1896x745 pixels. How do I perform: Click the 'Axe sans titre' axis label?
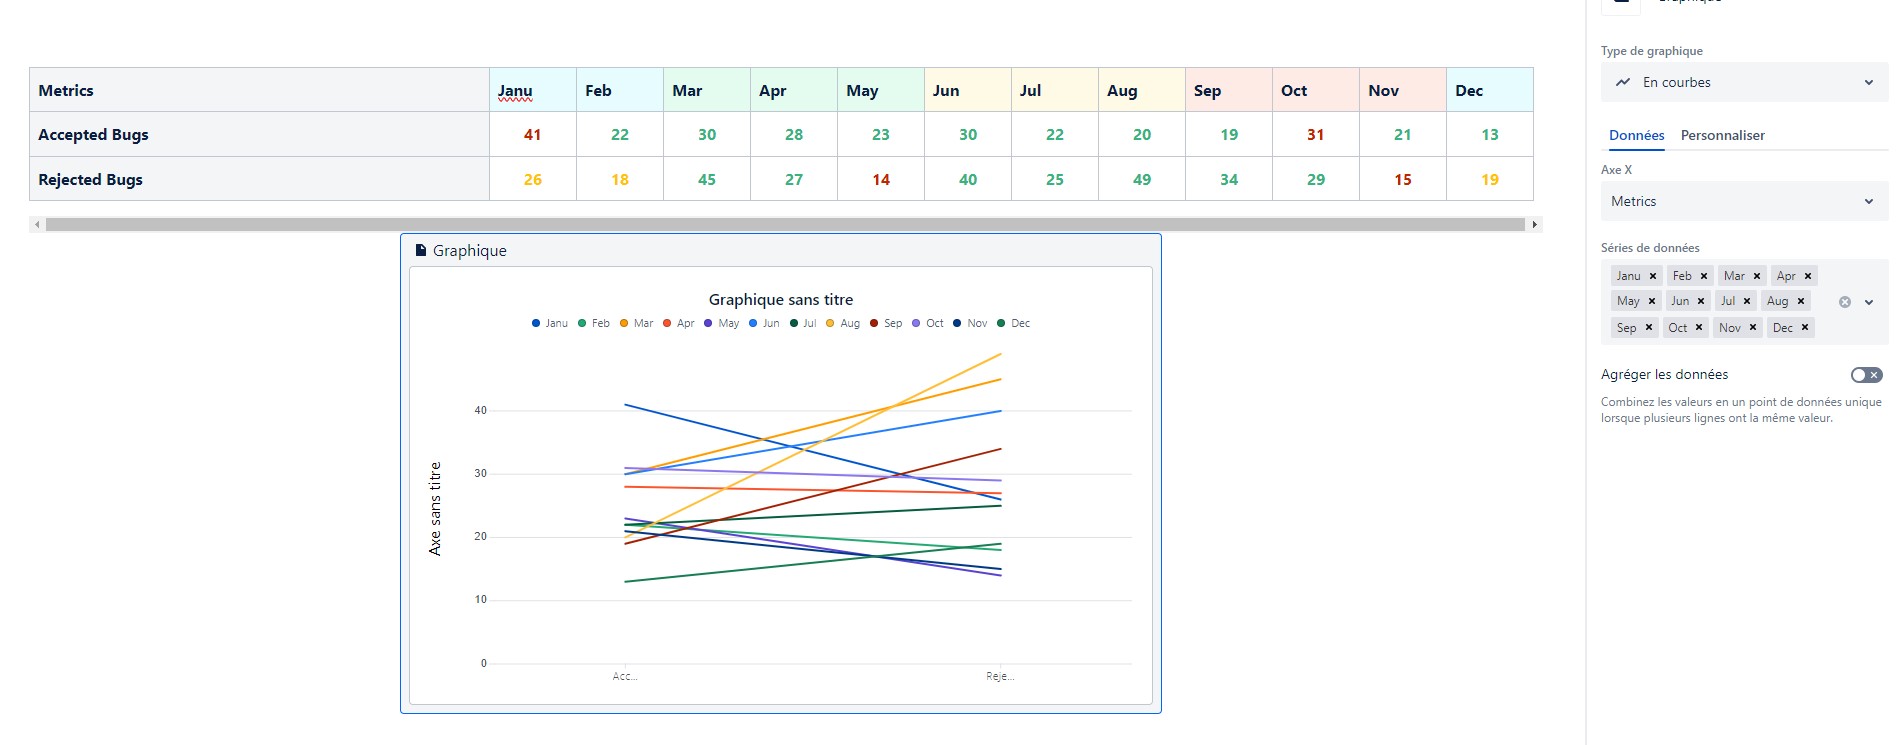click(435, 508)
